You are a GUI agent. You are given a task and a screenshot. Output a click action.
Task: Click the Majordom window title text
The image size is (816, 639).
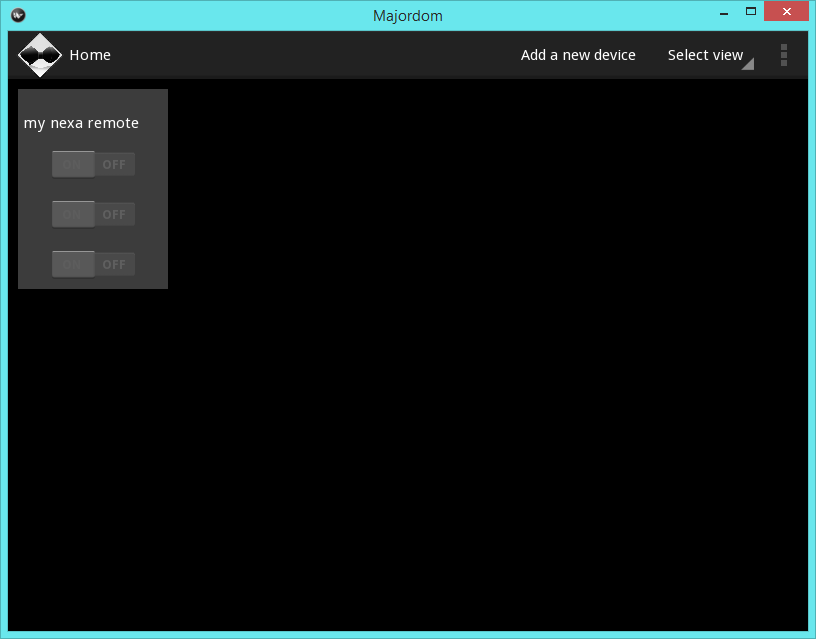click(407, 15)
